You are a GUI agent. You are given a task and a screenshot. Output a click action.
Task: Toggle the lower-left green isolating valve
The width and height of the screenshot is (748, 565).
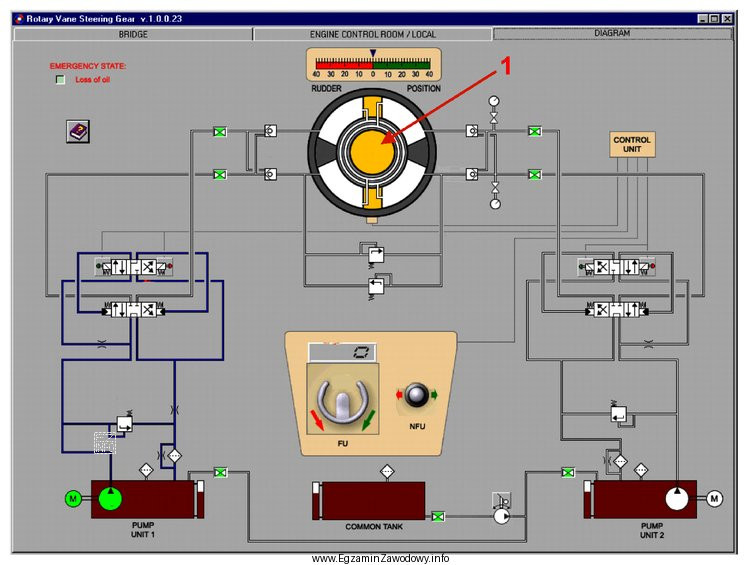pyautogui.click(x=219, y=175)
